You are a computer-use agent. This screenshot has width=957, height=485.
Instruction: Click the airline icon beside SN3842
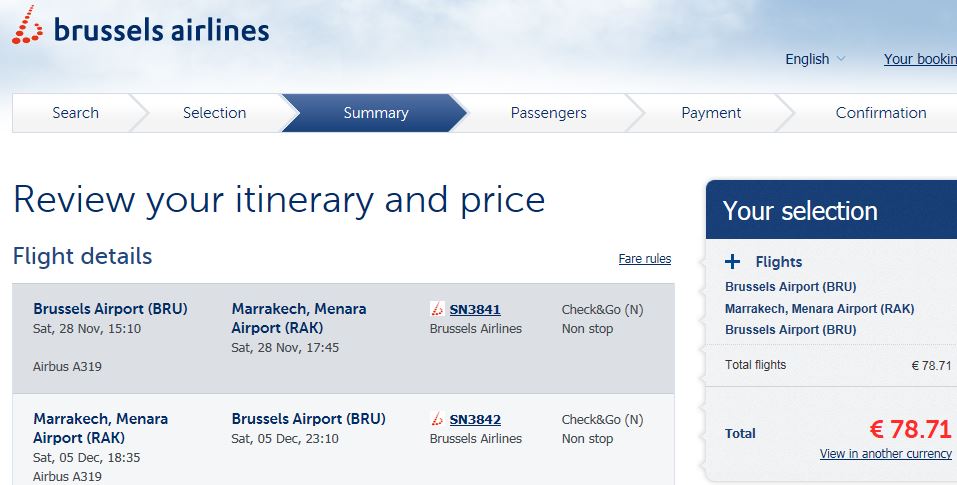pyautogui.click(x=437, y=419)
